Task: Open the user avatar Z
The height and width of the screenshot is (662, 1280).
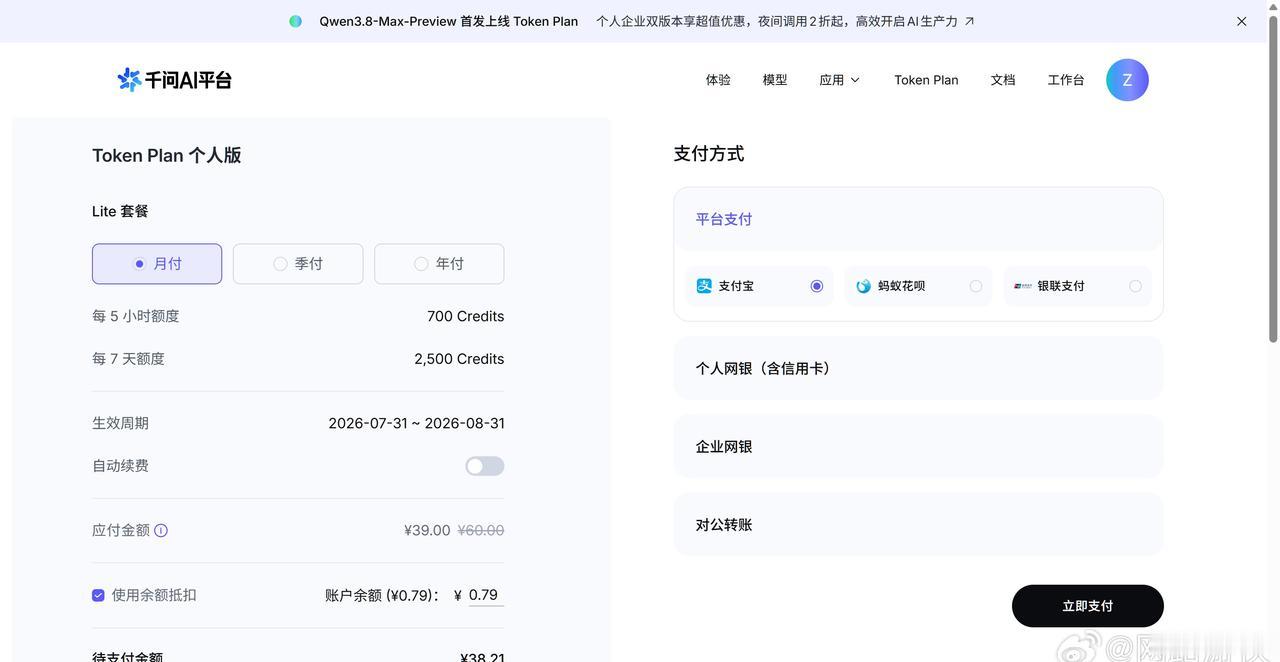Action: click(x=1127, y=80)
